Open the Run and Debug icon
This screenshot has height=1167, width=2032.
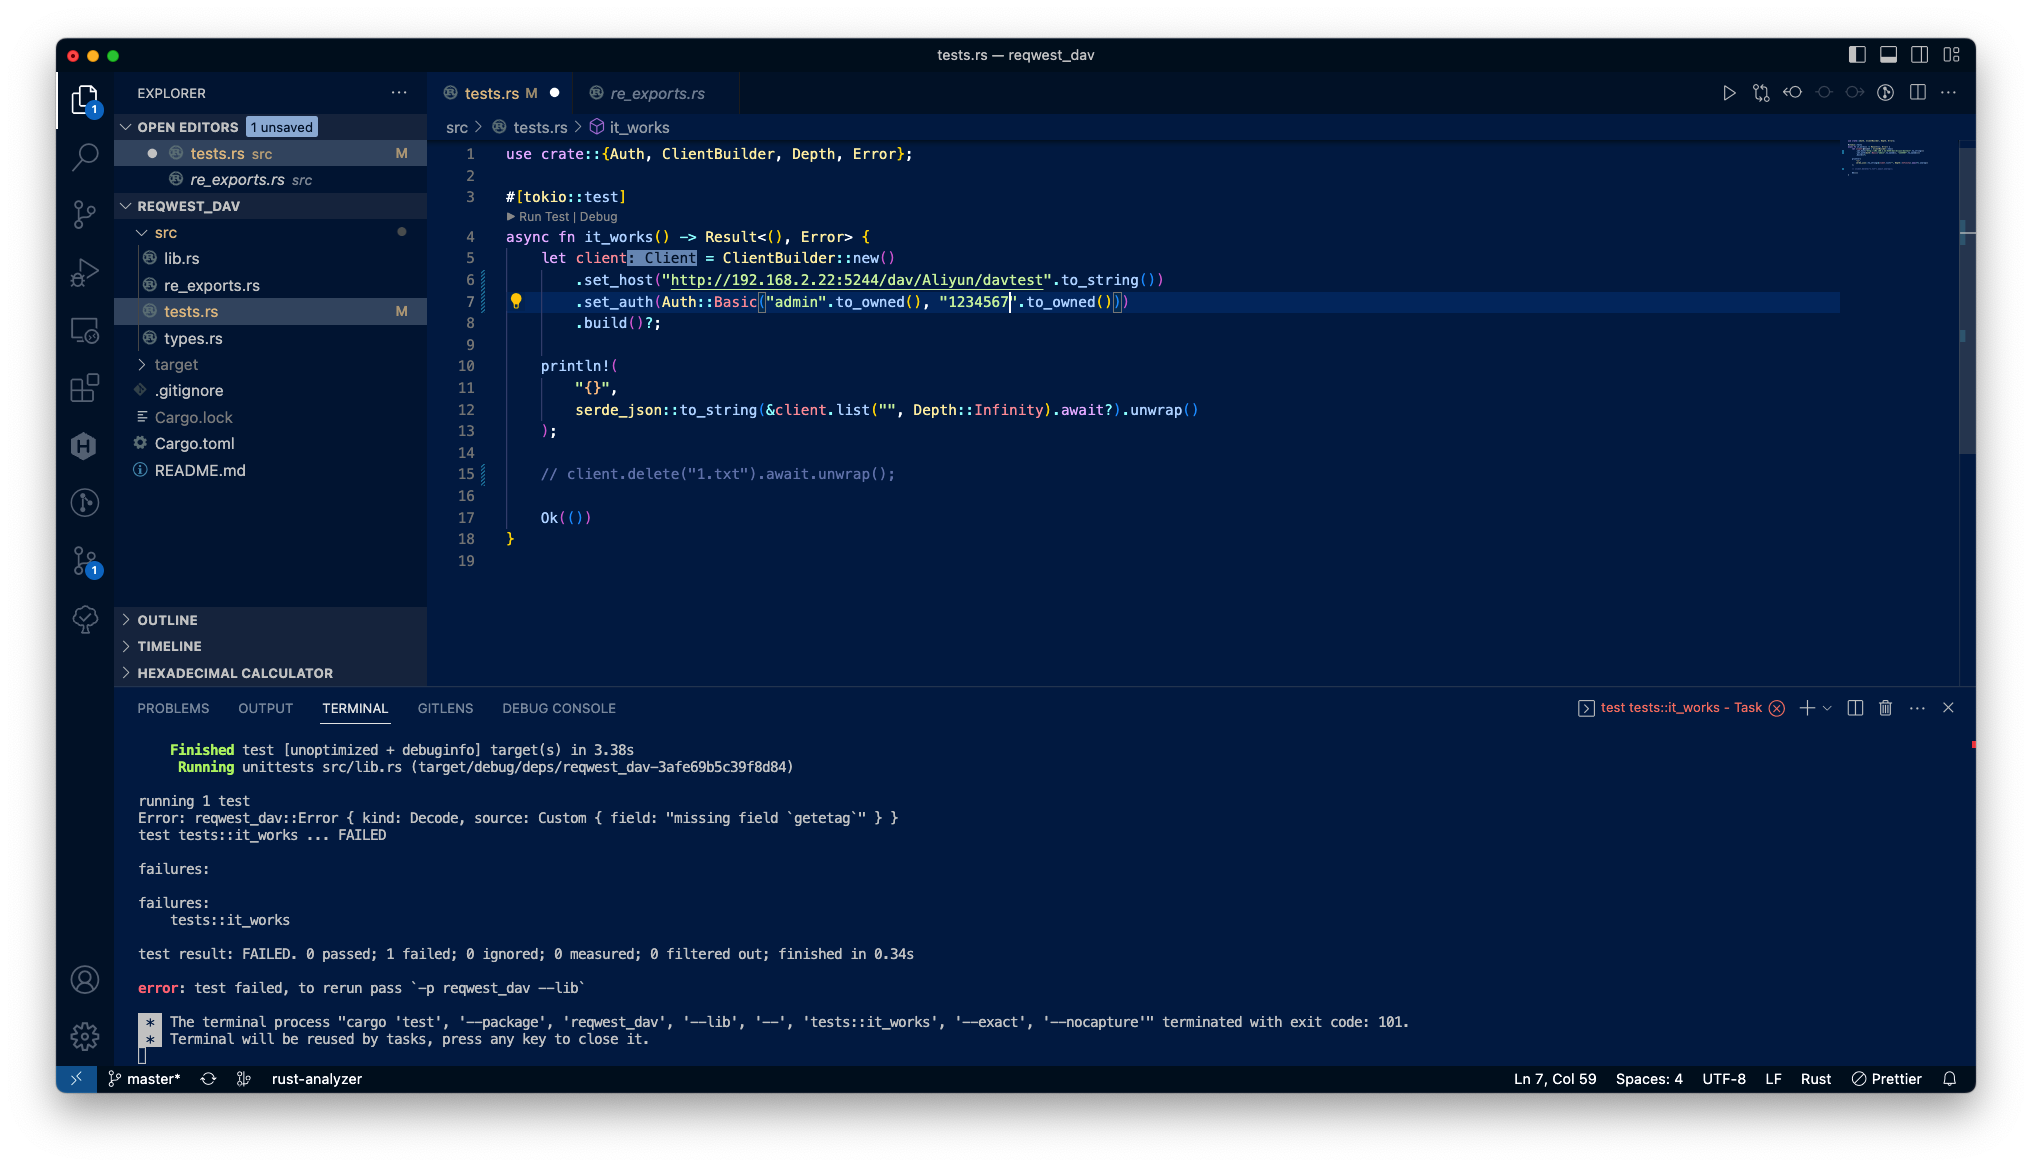pyautogui.click(x=85, y=271)
